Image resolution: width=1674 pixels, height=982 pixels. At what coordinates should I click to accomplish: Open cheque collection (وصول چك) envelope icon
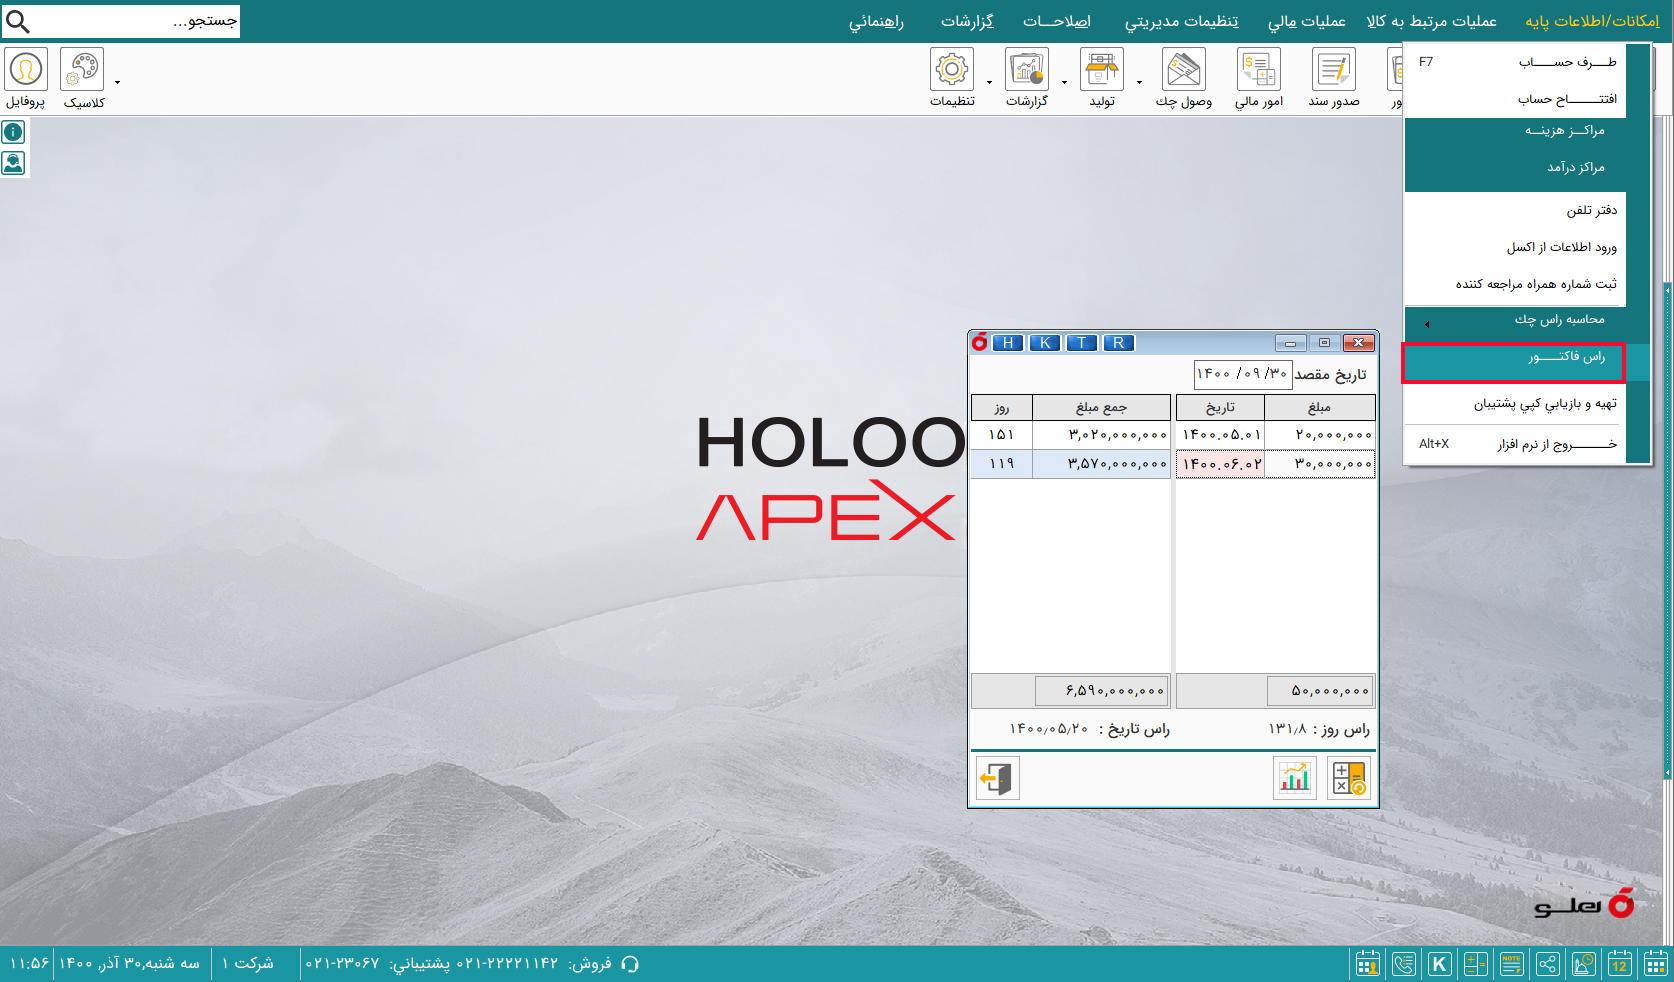(1183, 70)
